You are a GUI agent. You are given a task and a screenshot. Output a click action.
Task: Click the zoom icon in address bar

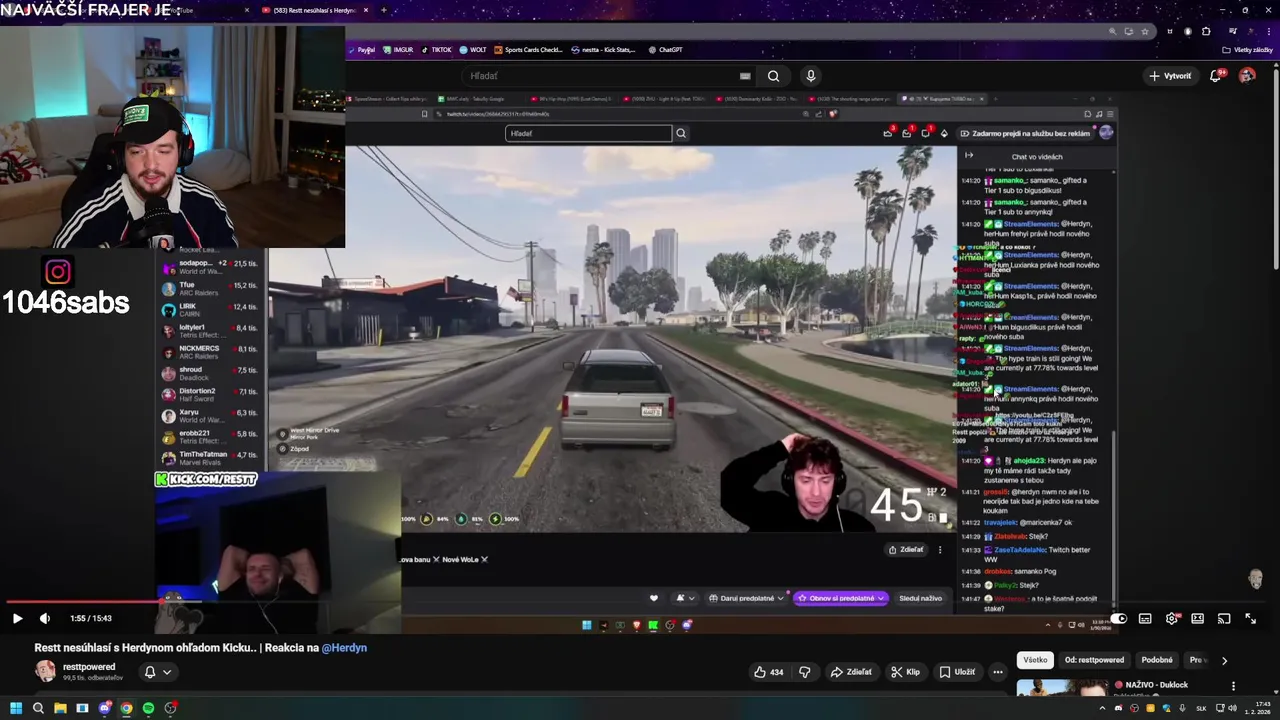coord(1112,31)
